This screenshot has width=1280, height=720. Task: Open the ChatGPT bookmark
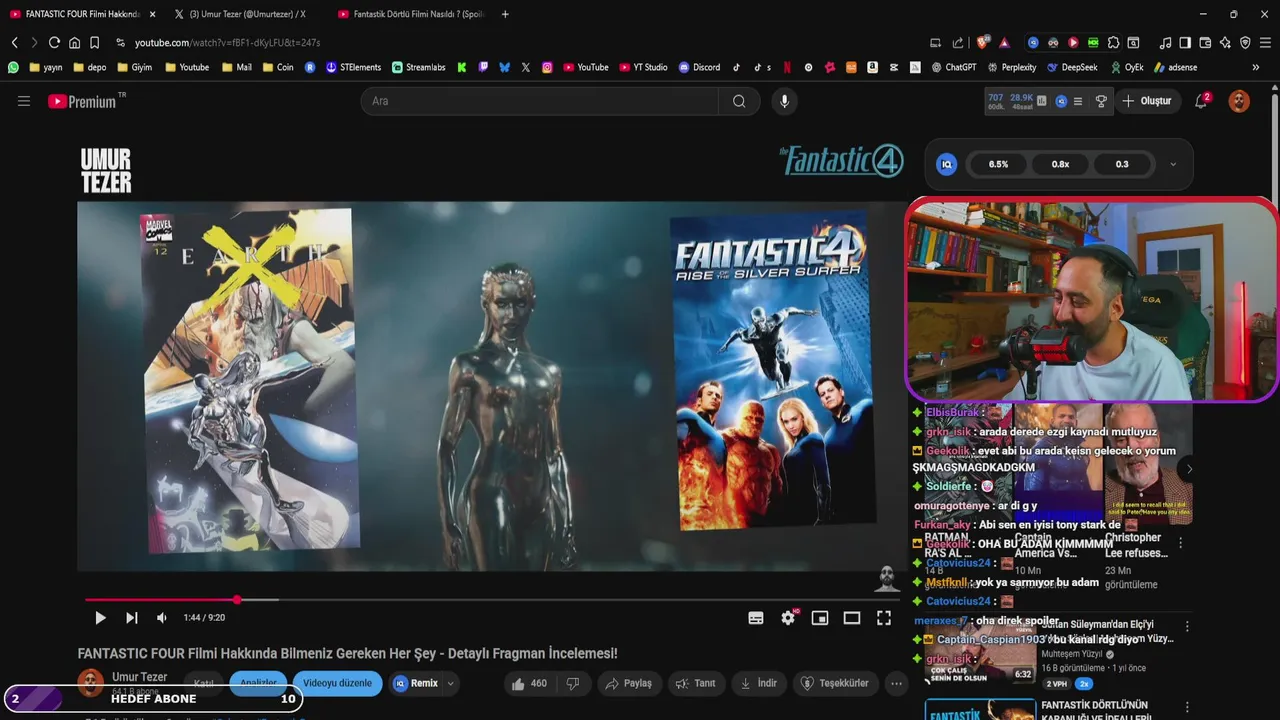click(954, 67)
